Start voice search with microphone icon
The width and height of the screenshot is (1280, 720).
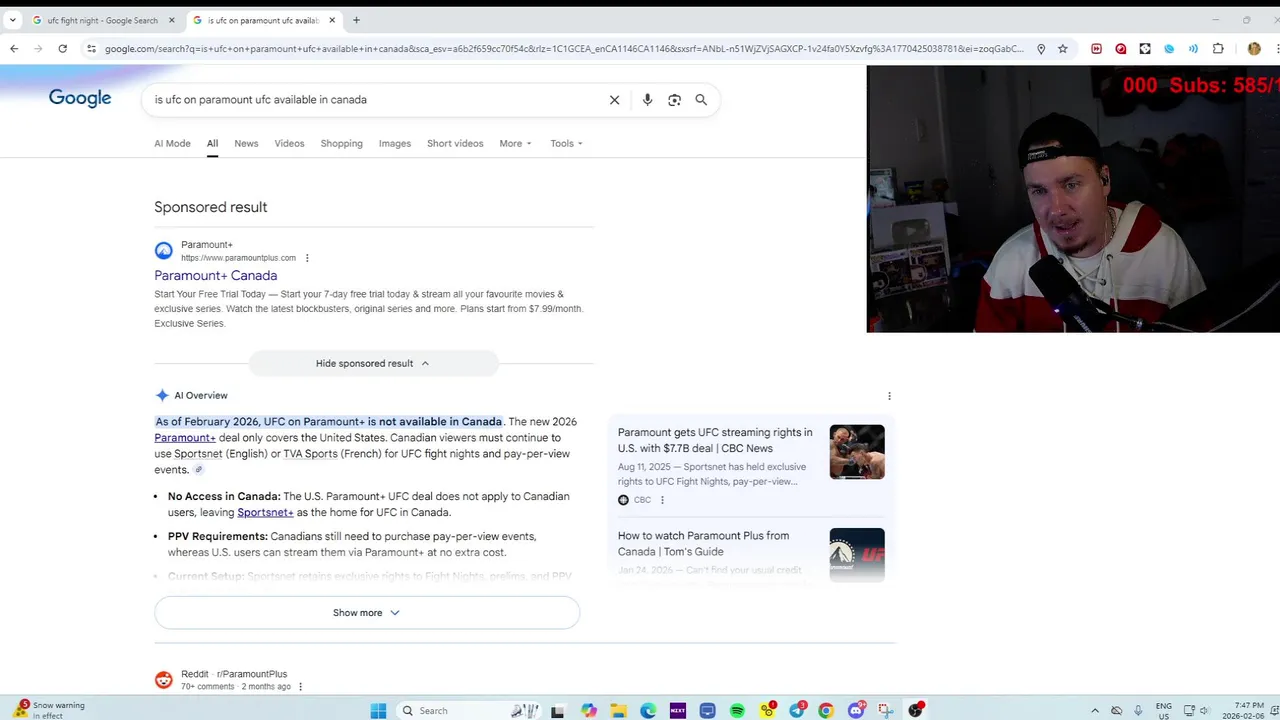click(x=647, y=100)
